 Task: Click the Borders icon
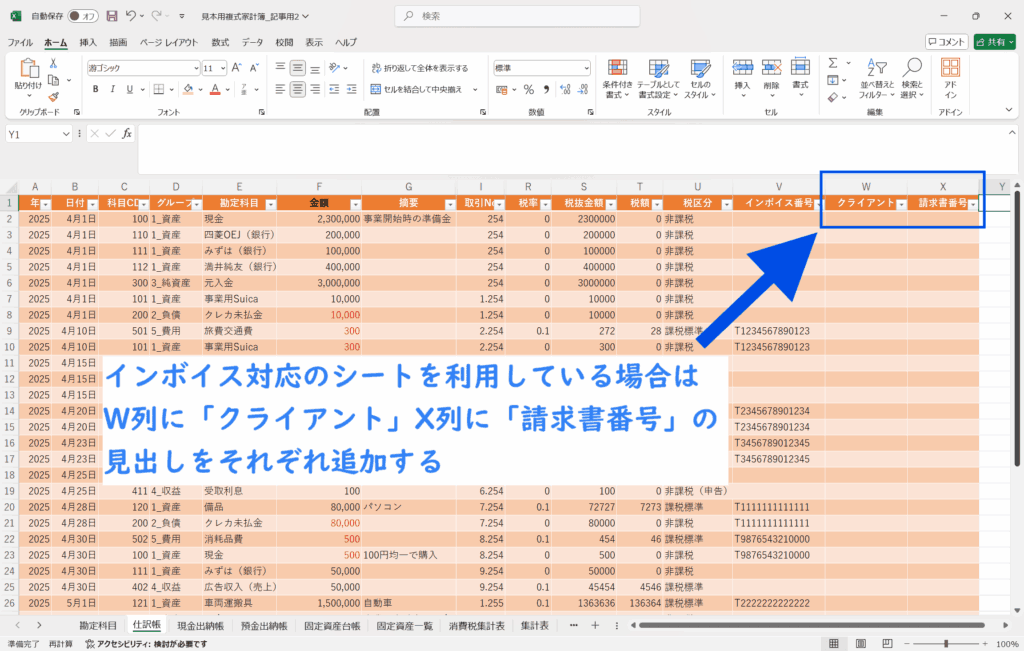click(x=159, y=89)
